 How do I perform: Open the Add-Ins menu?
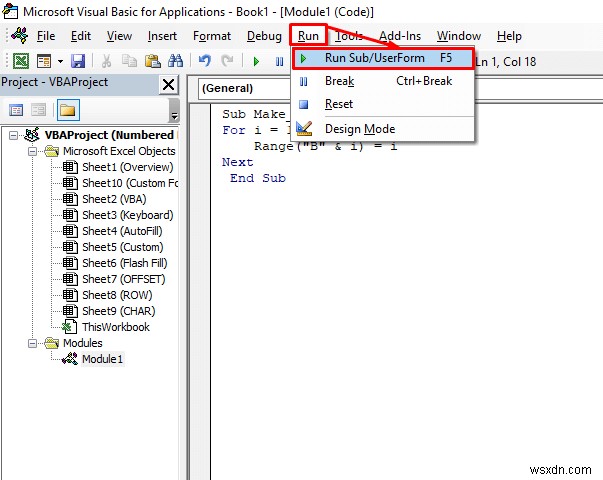coord(400,36)
